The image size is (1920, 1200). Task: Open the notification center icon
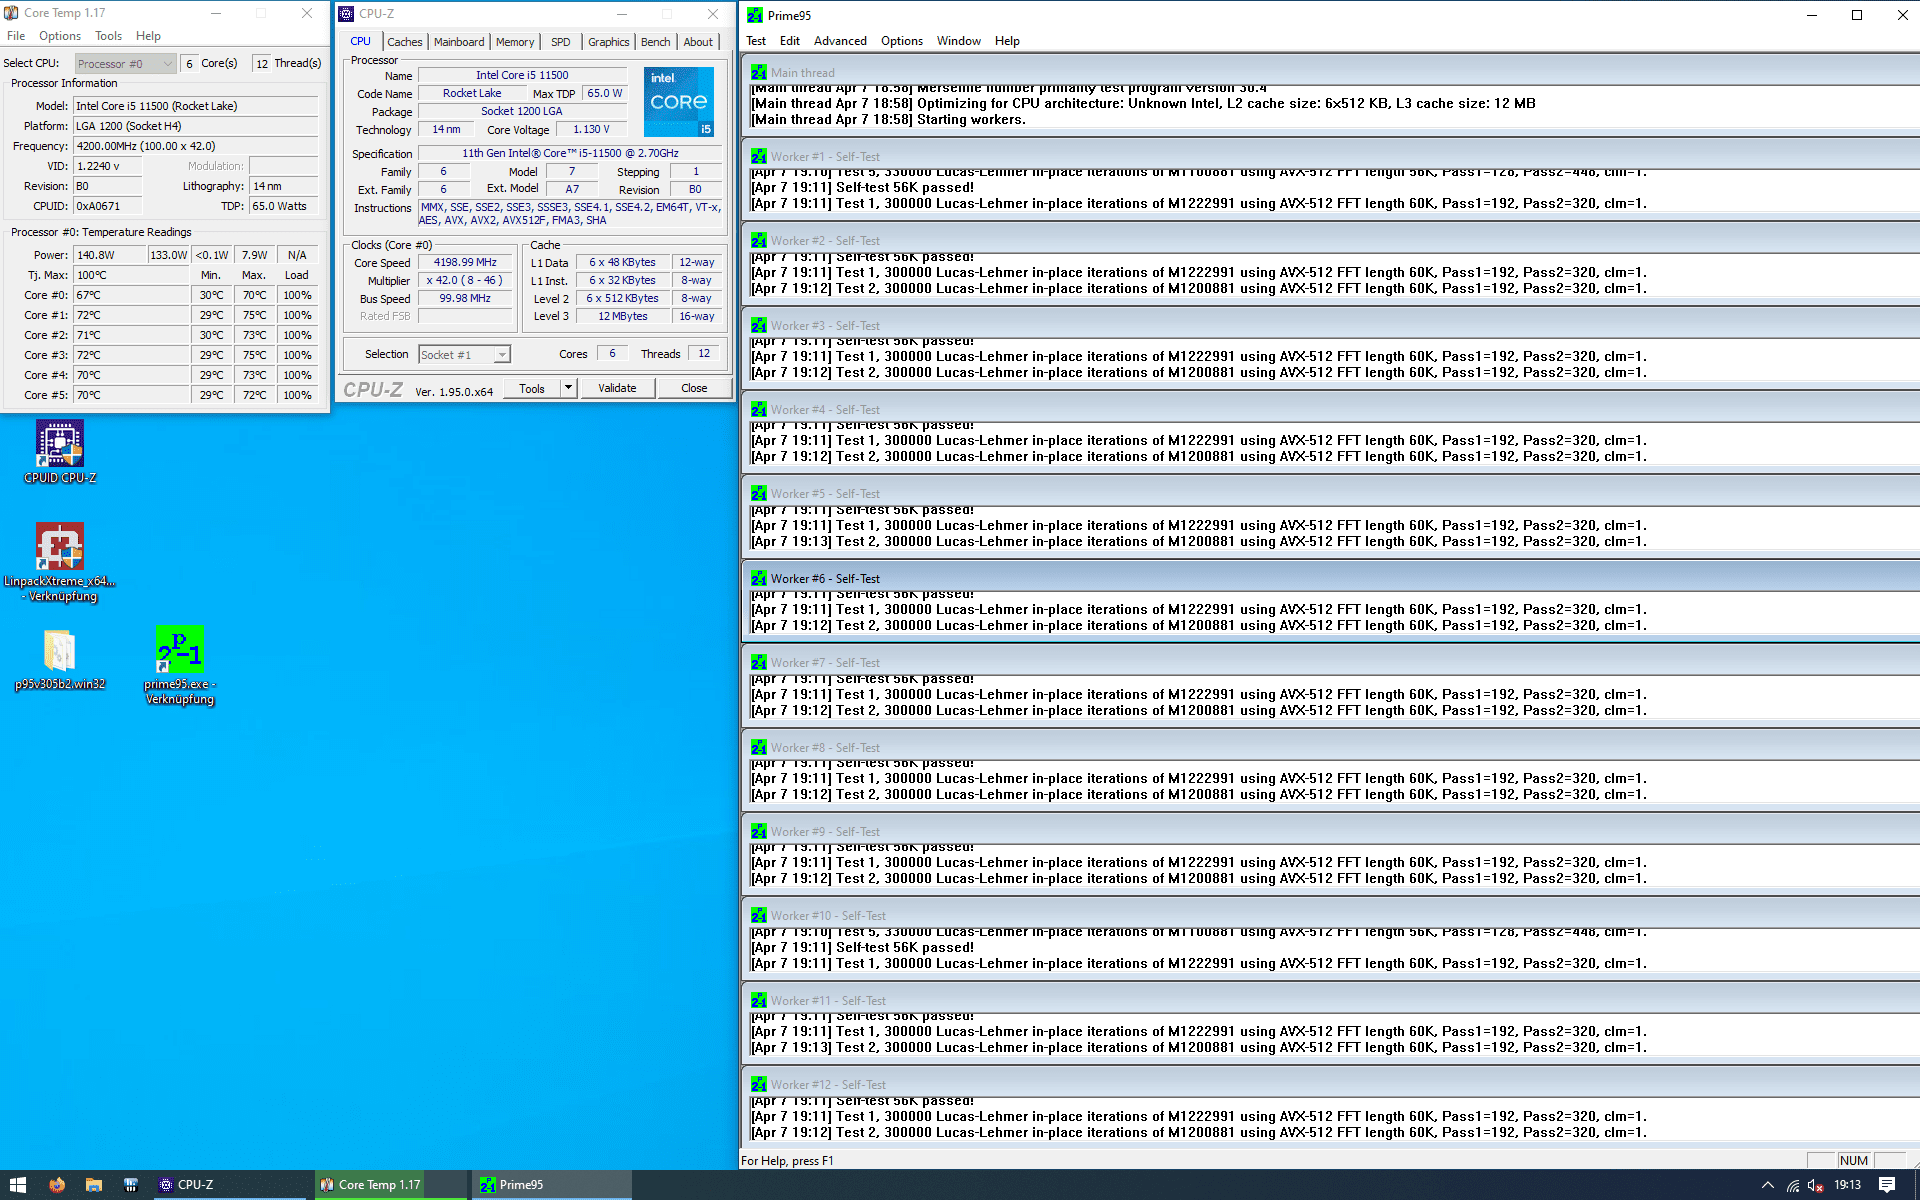(1886, 1185)
